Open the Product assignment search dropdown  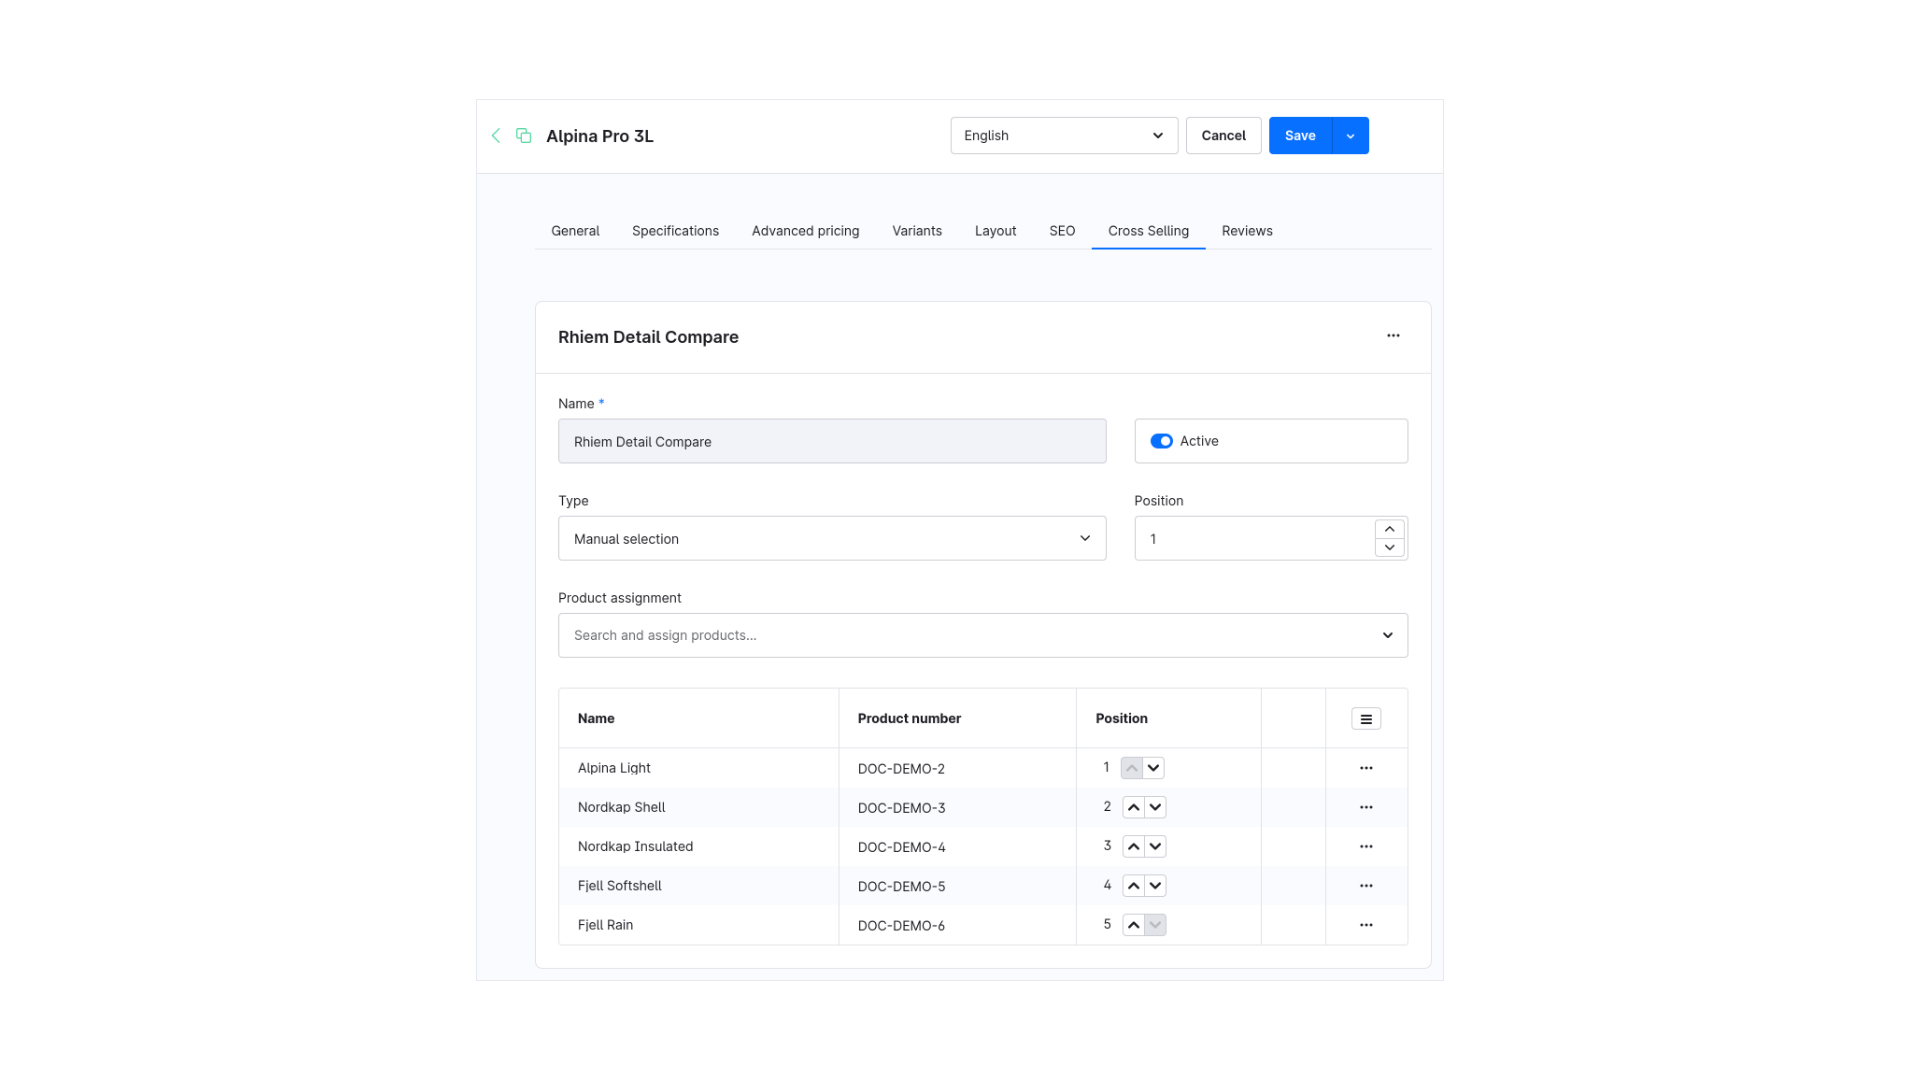click(983, 635)
